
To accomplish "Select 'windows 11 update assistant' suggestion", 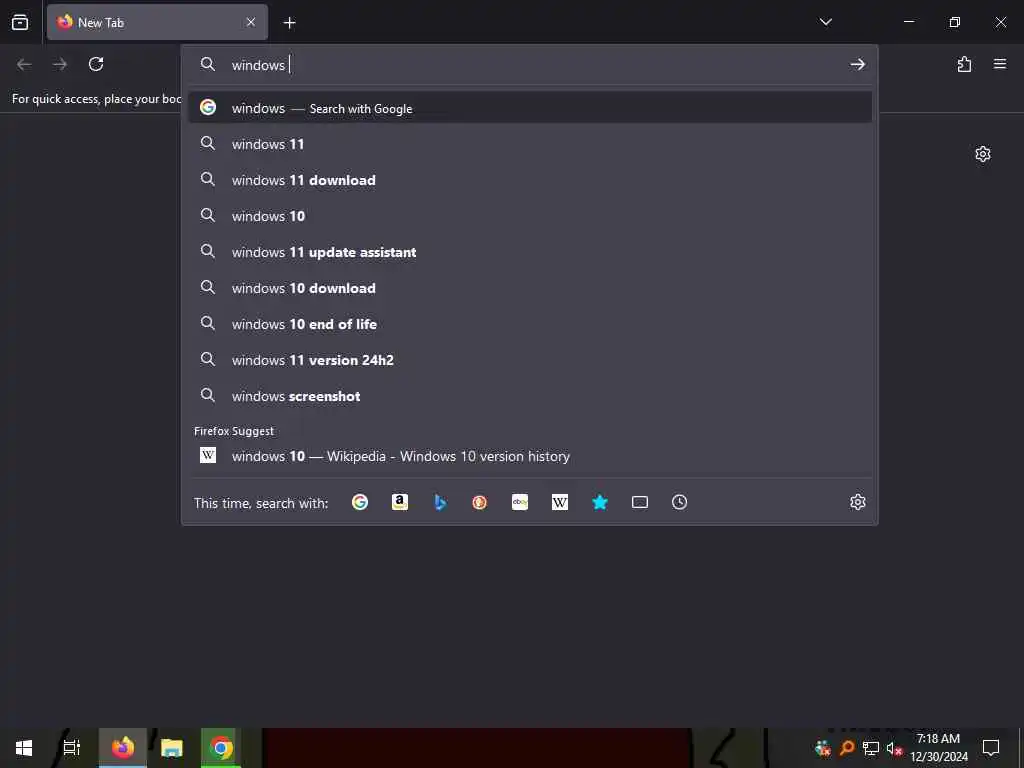I will coord(530,251).
